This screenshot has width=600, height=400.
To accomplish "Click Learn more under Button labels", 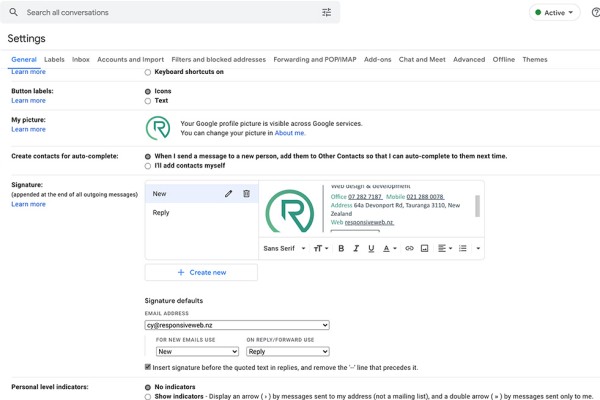I will [x=28, y=100].
